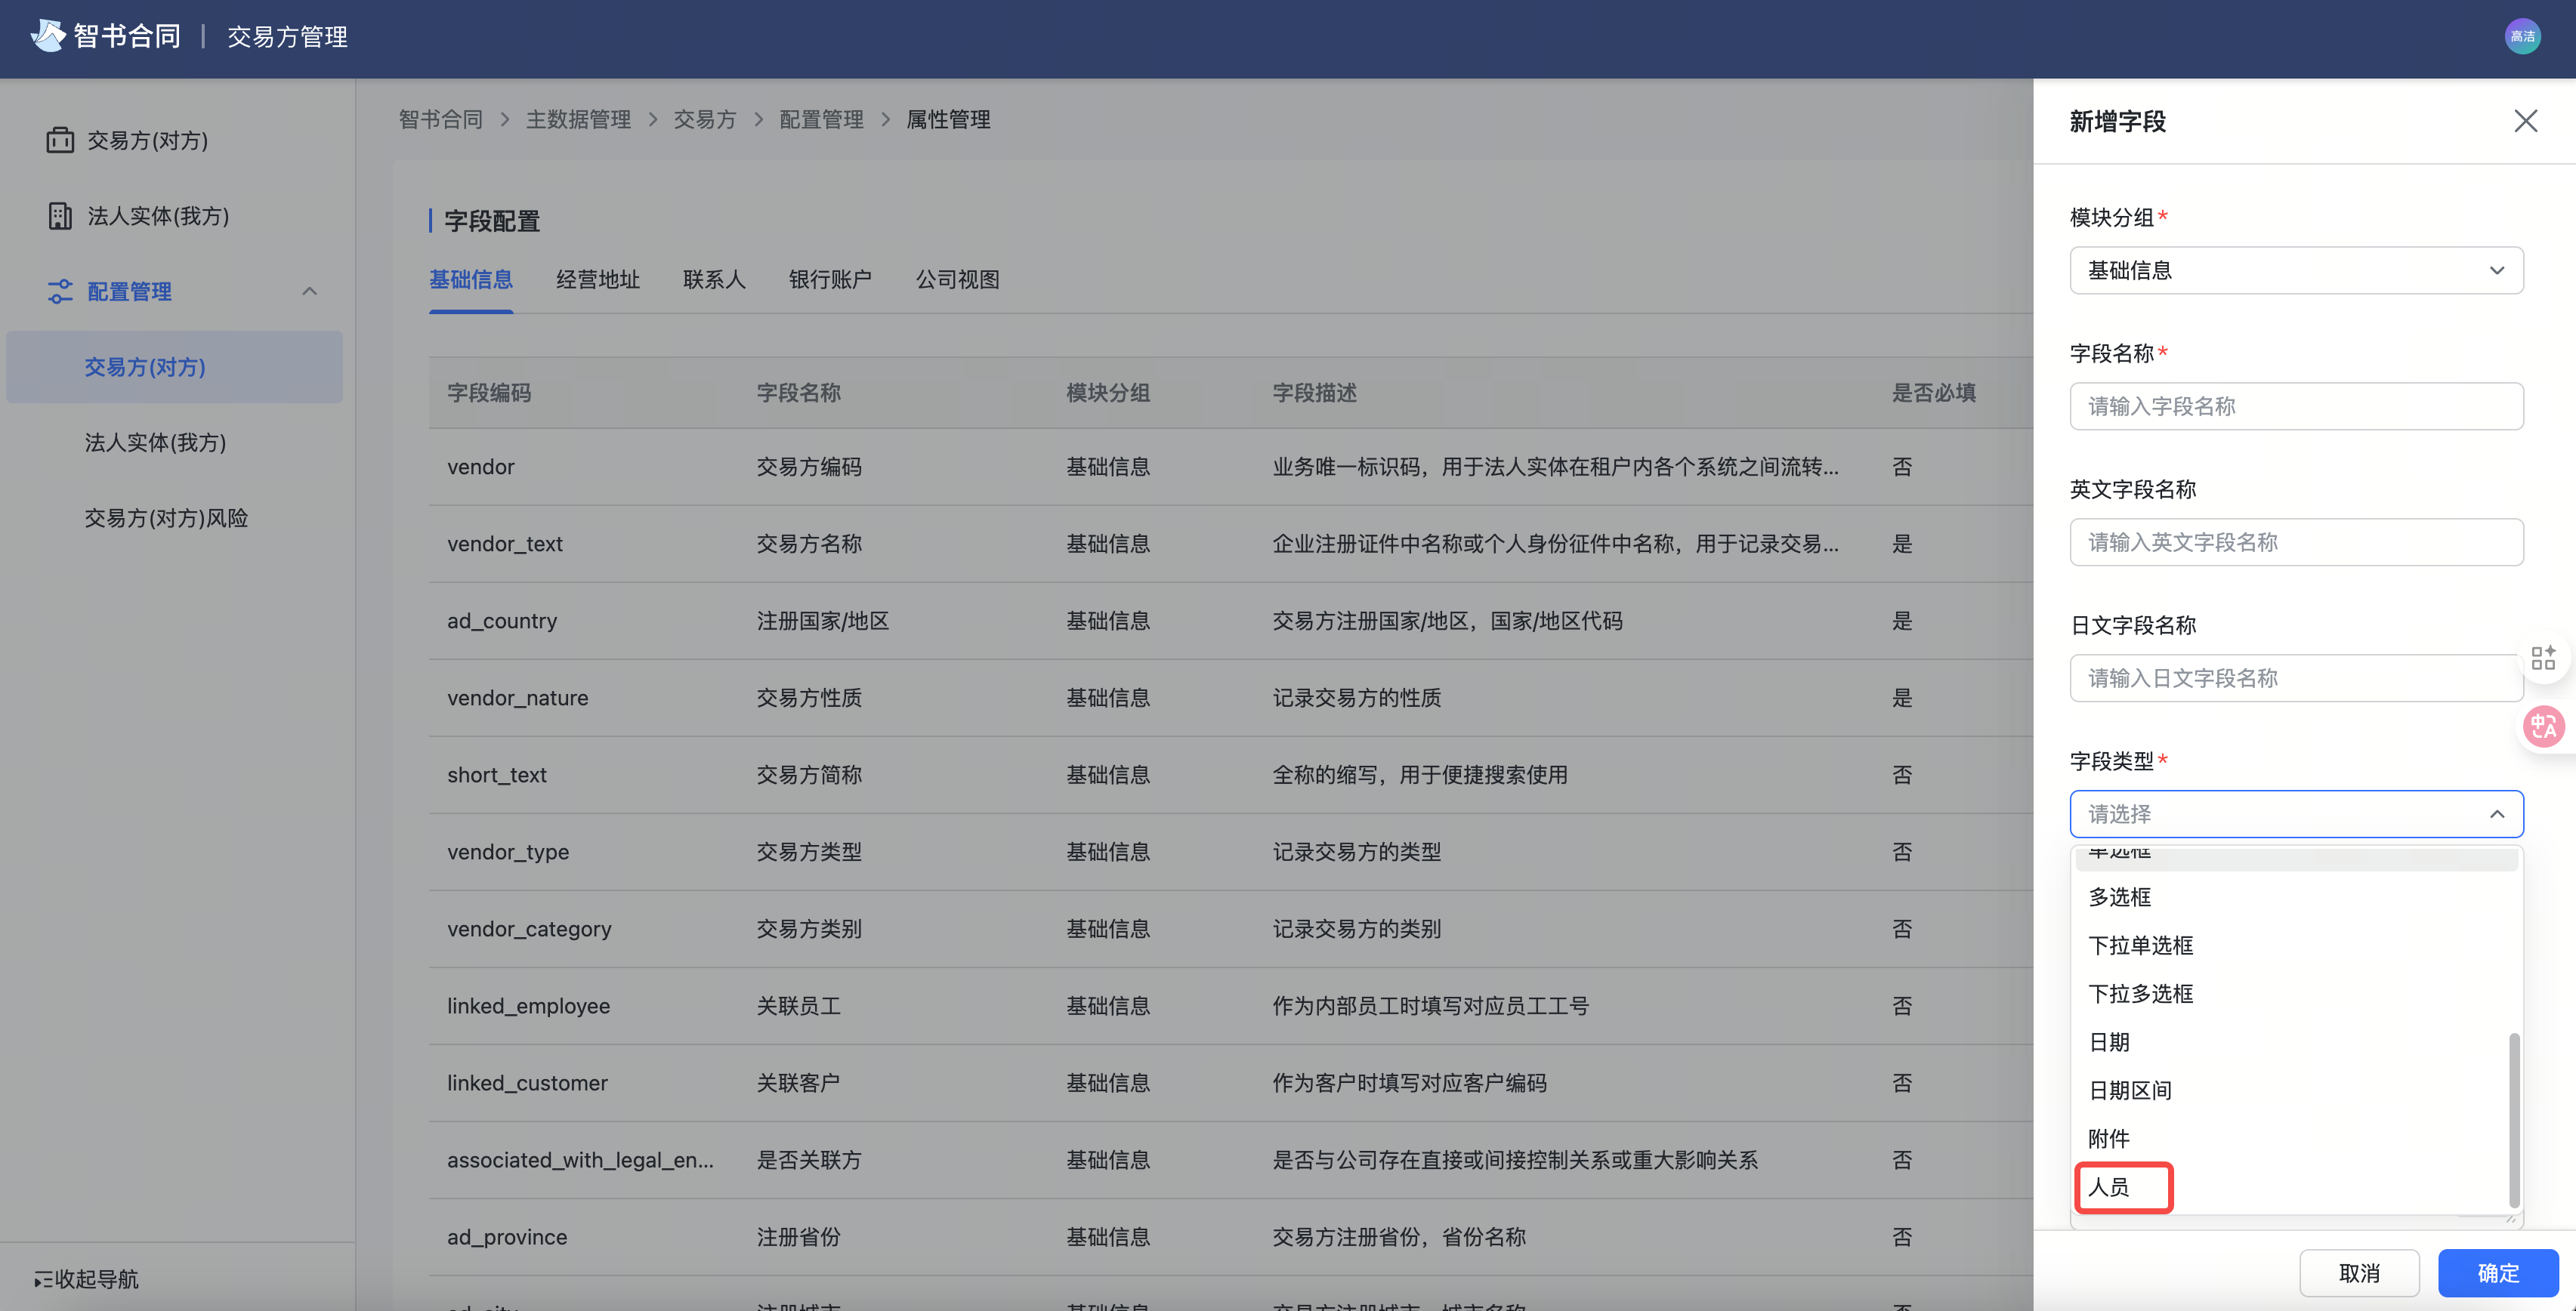Click the floating widget grid icon

pyautogui.click(x=2545, y=657)
